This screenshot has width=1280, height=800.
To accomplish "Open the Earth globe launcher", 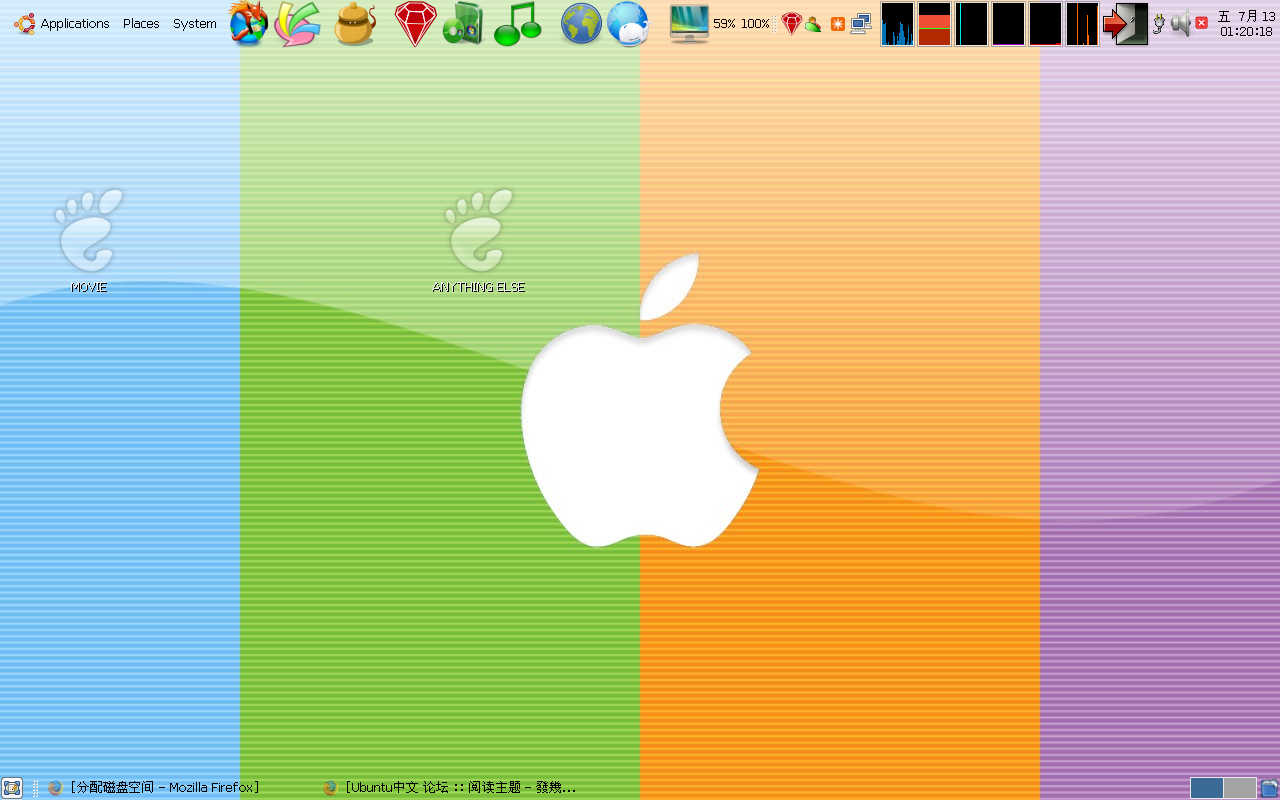I will pyautogui.click(x=581, y=24).
